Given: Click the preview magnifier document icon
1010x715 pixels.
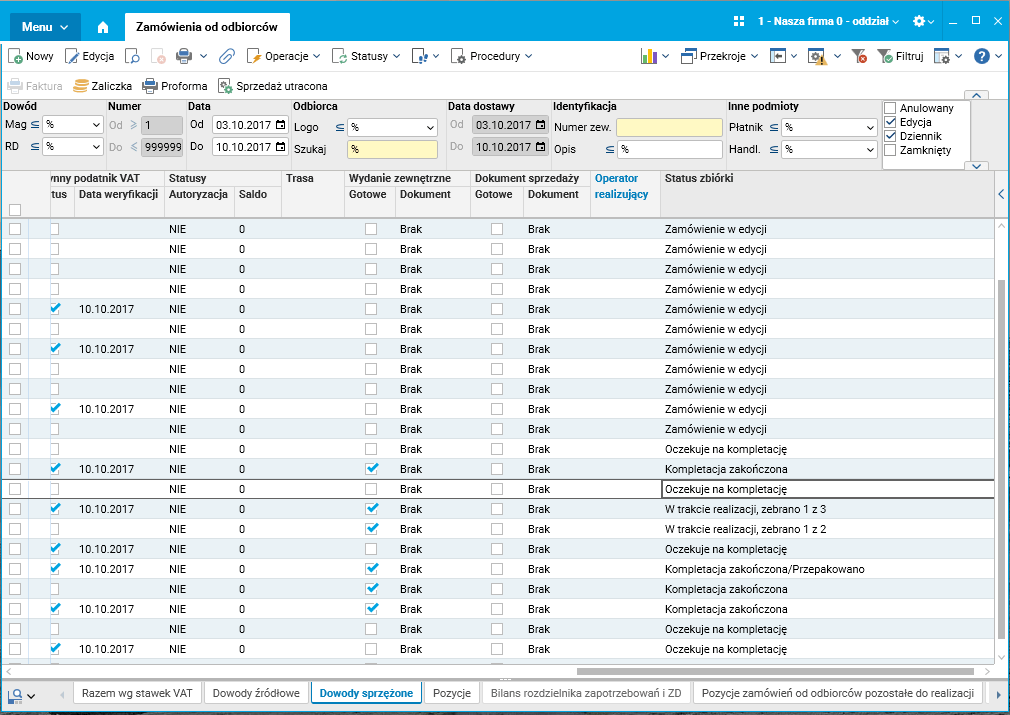Looking at the screenshot, I should (x=132, y=57).
